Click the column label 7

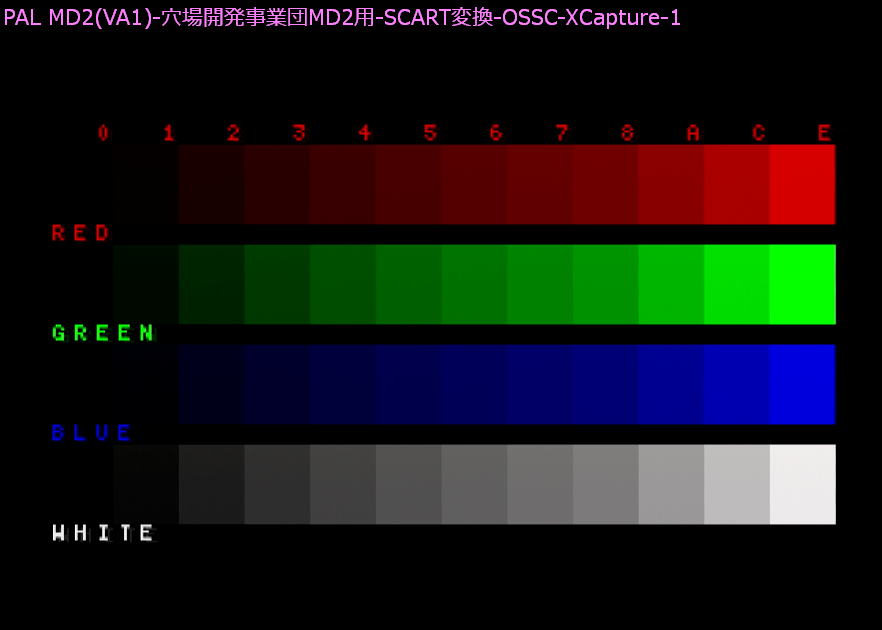[562, 133]
